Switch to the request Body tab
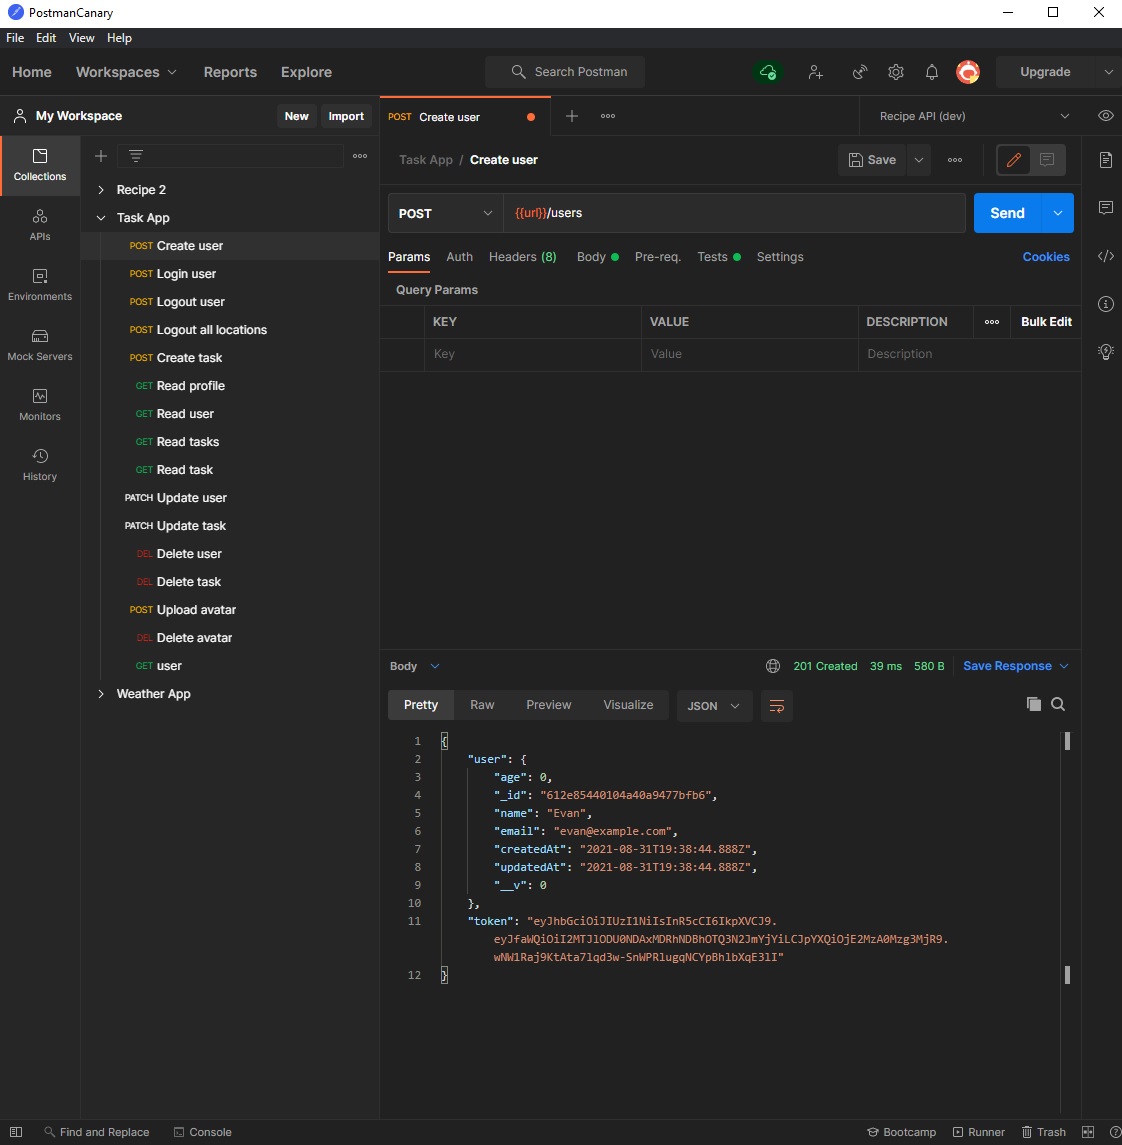The width and height of the screenshot is (1122, 1145). [597, 257]
